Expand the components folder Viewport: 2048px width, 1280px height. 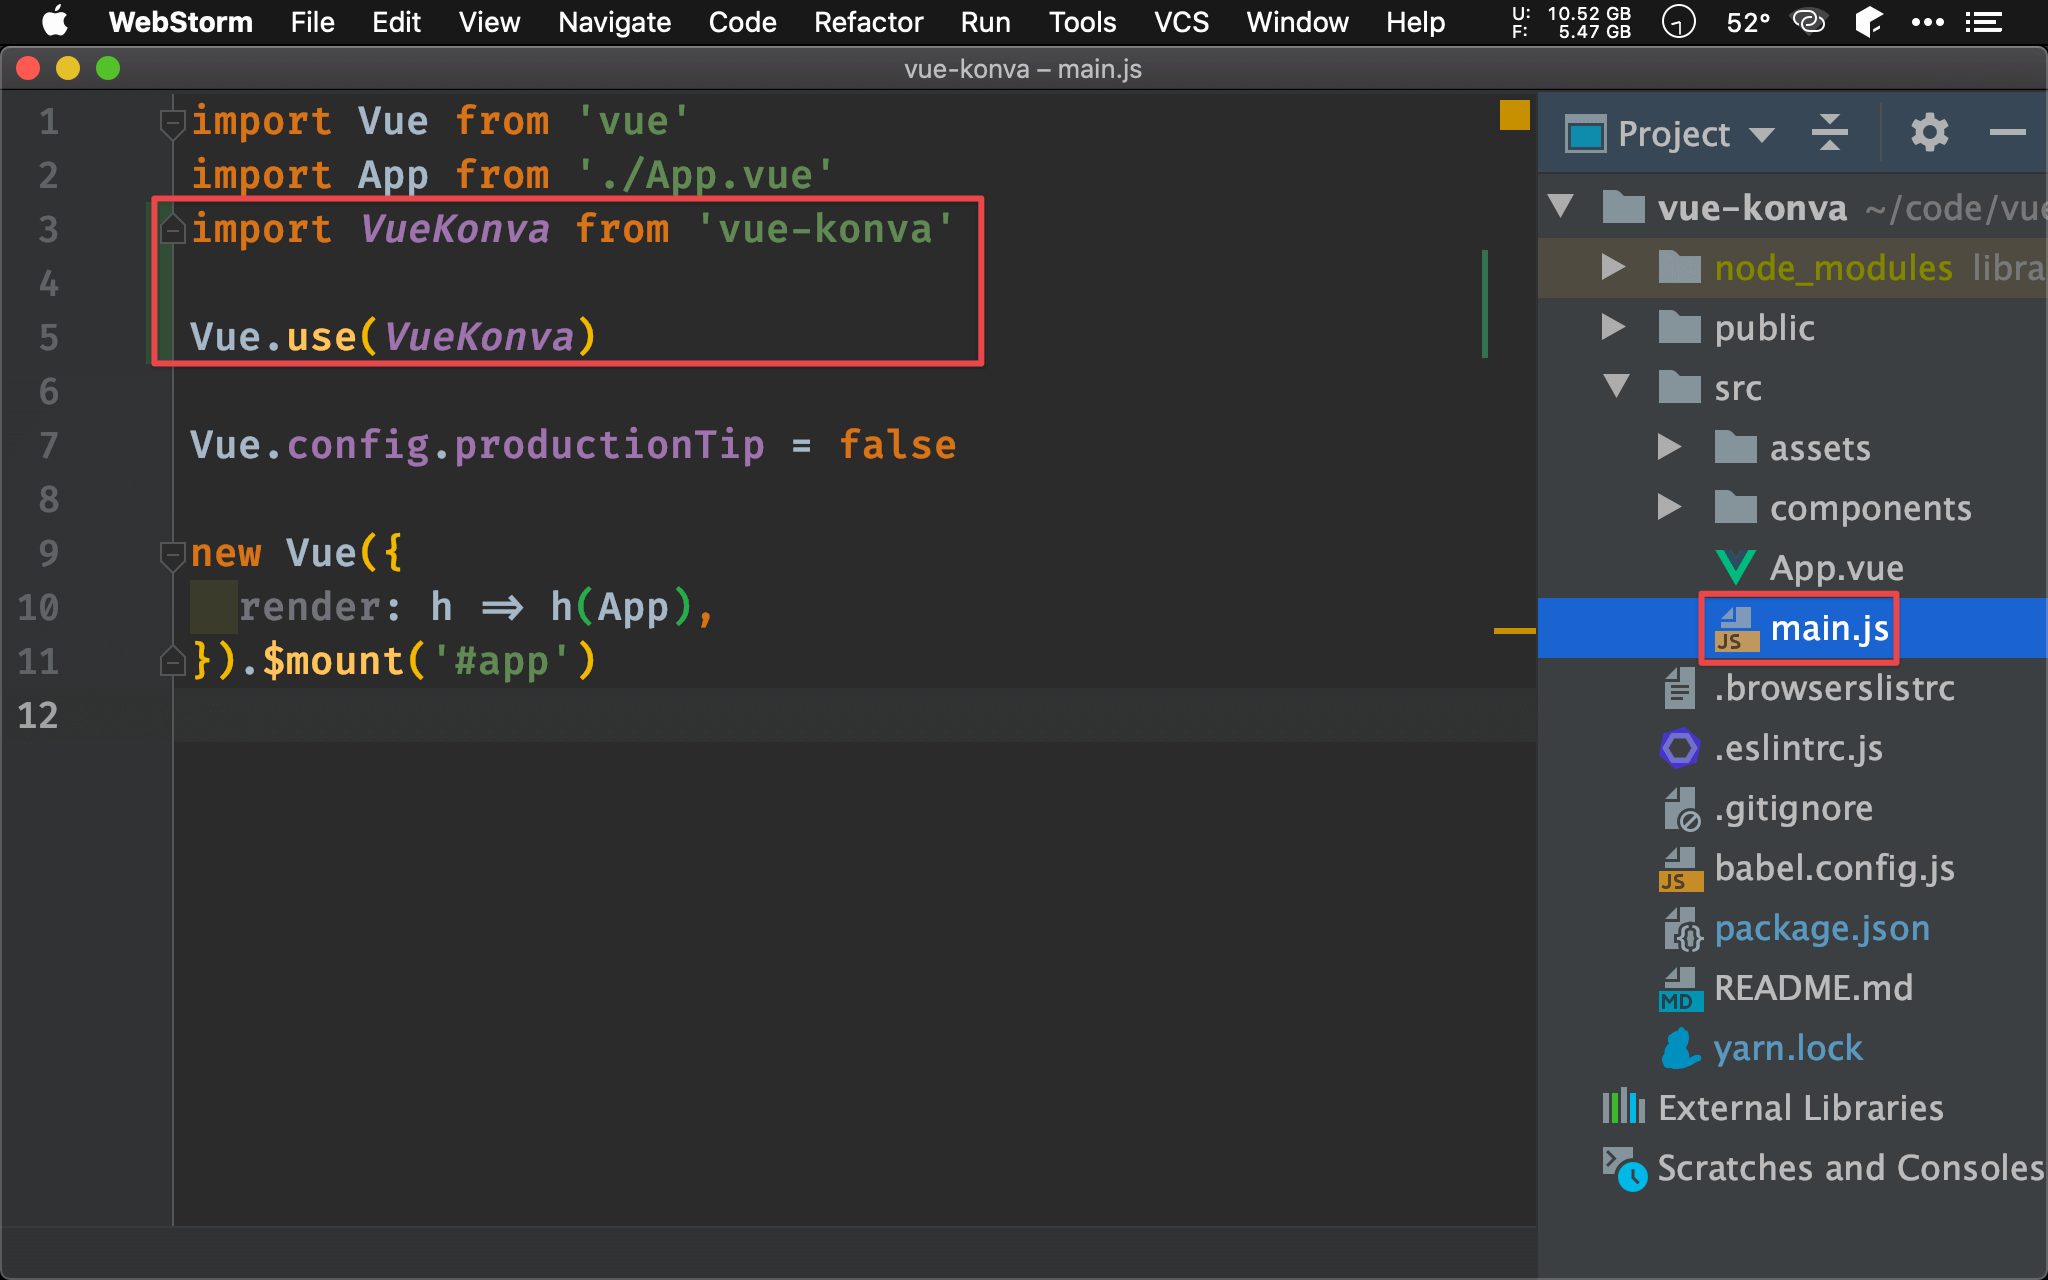coord(1669,507)
